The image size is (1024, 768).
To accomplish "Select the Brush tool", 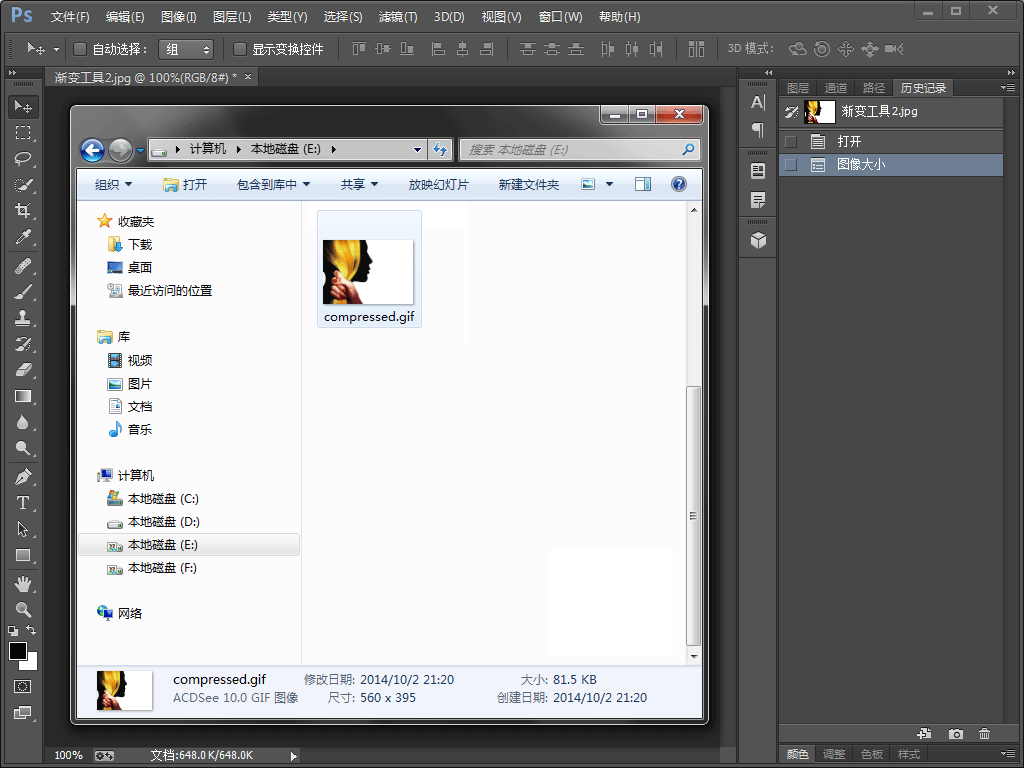I will tap(23, 292).
